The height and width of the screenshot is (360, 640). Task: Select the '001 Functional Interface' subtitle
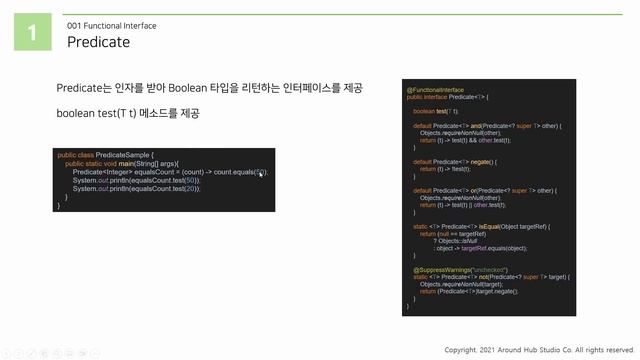point(111,26)
